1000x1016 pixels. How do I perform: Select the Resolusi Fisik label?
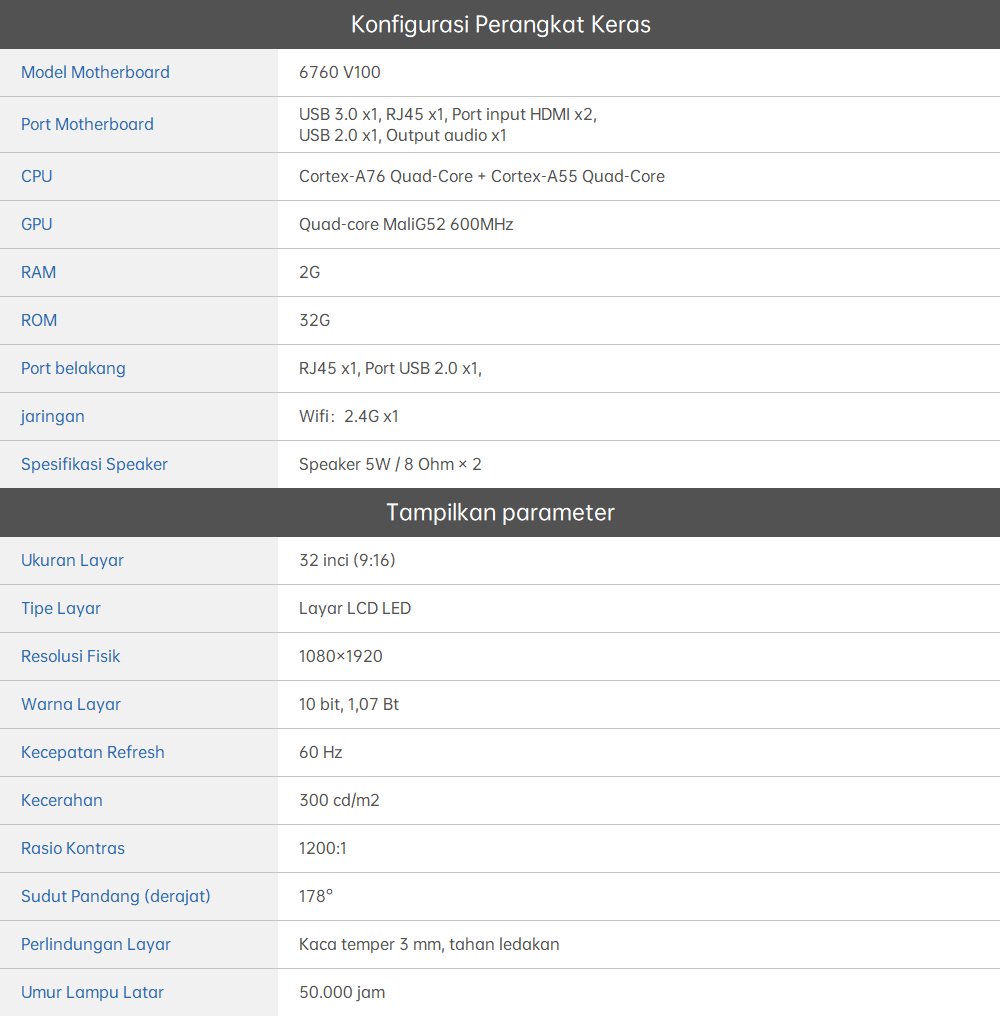pyautogui.click(x=70, y=656)
